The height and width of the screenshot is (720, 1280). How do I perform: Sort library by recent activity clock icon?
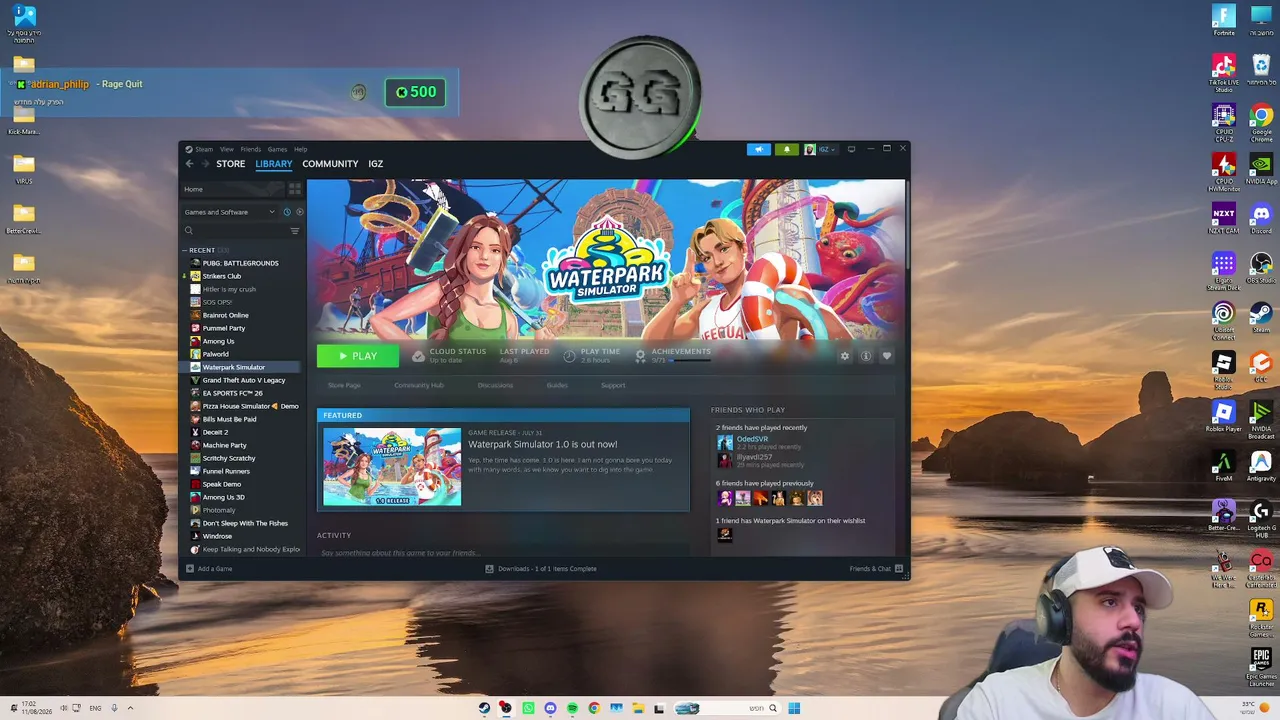(x=287, y=212)
